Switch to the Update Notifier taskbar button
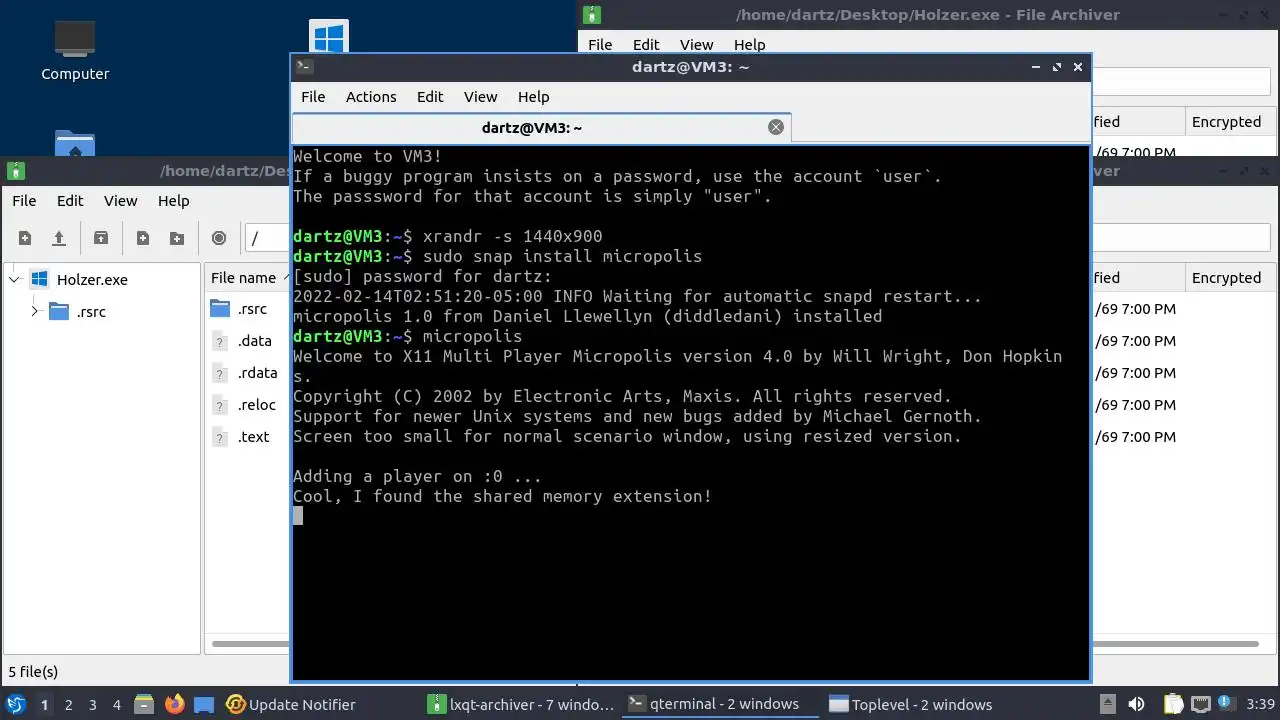 tap(291, 704)
